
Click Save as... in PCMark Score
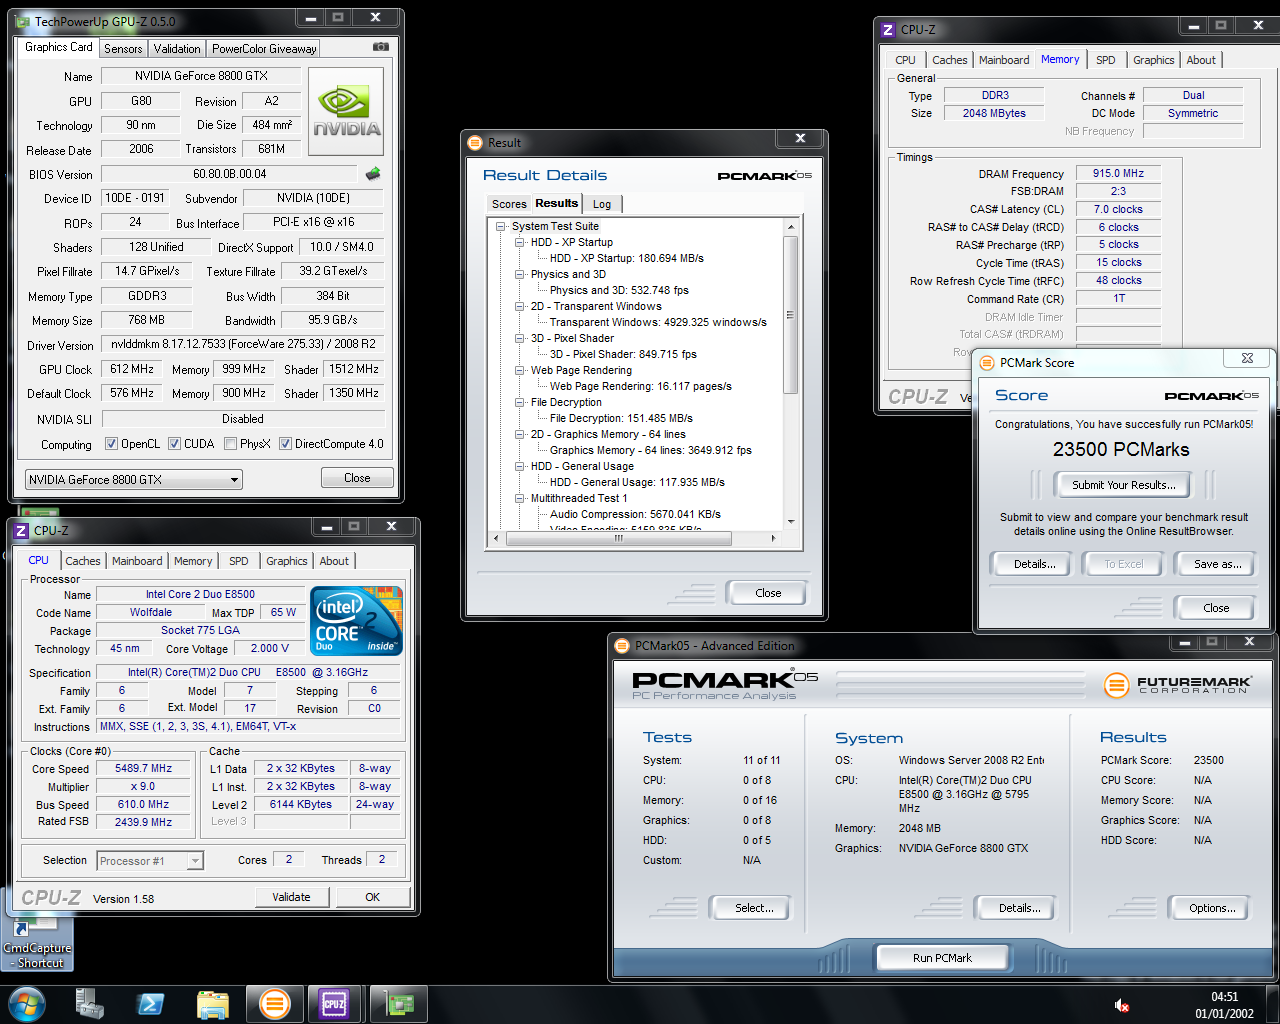(1217, 564)
